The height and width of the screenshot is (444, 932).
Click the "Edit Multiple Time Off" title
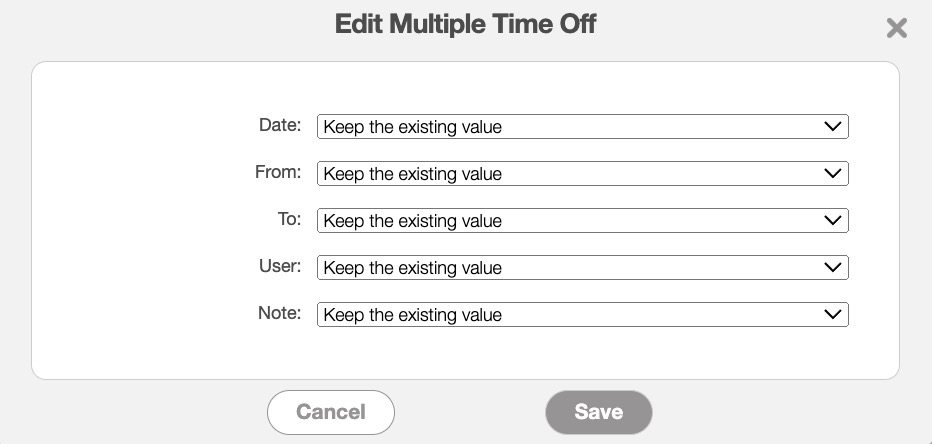click(x=465, y=24)
